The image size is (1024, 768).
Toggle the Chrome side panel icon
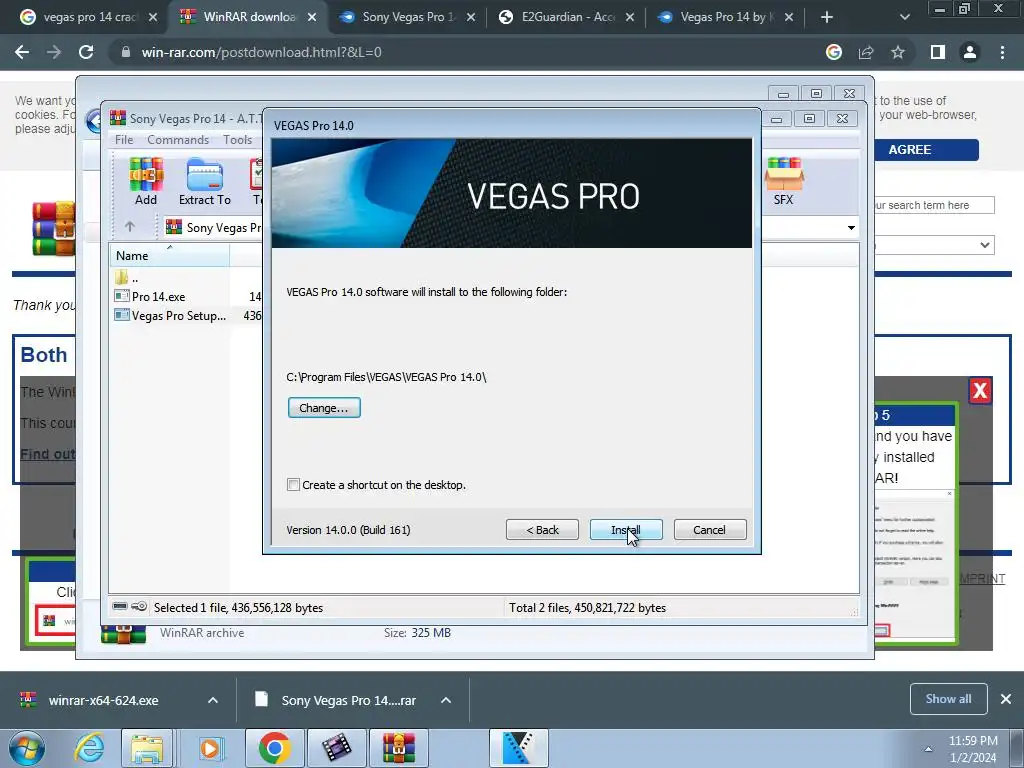pos(938,52)
